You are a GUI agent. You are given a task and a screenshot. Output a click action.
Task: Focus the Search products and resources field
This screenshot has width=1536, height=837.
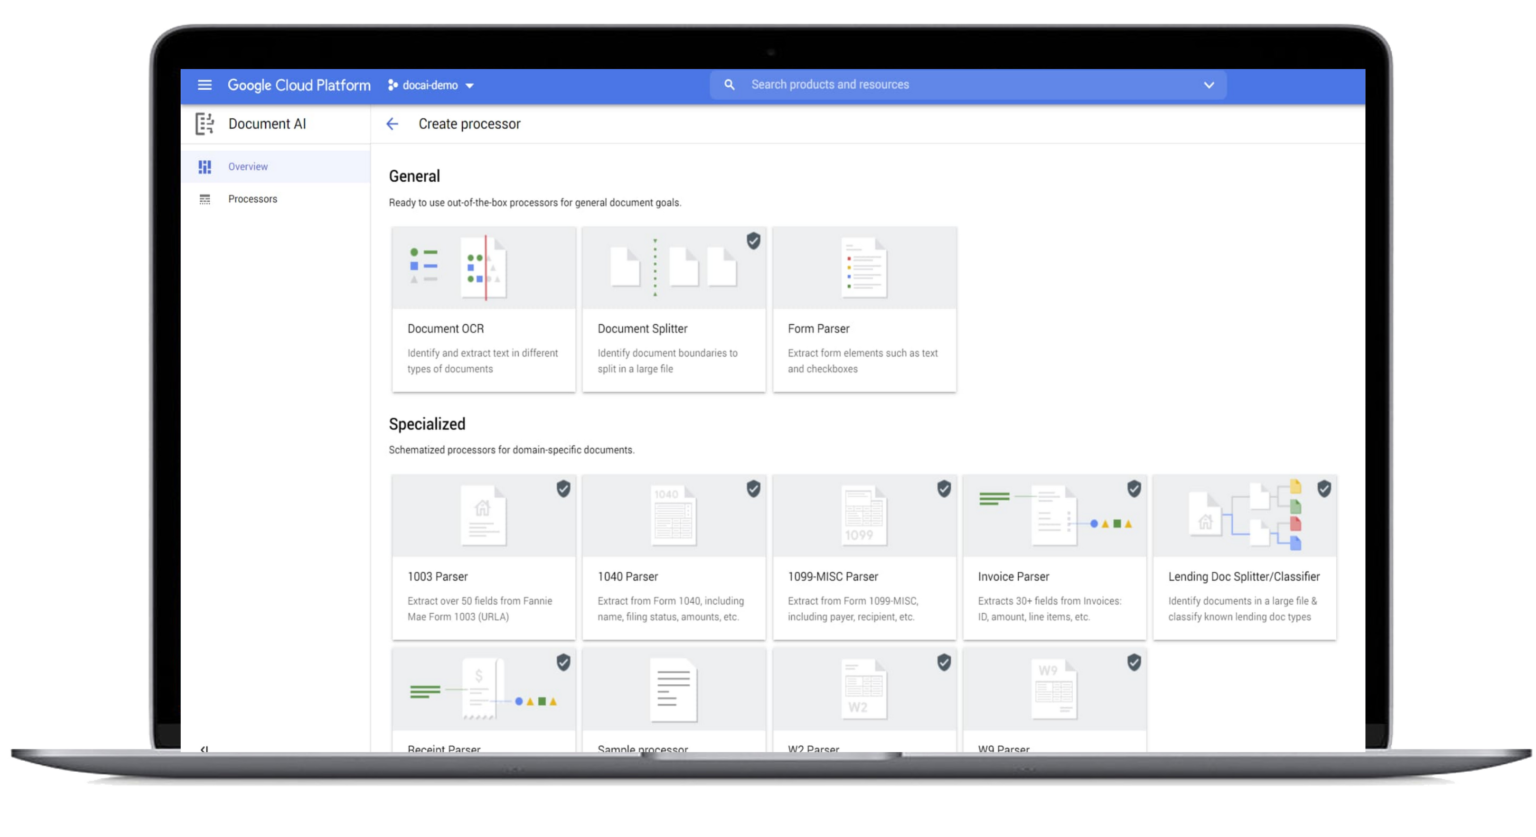tap(968, 85)
